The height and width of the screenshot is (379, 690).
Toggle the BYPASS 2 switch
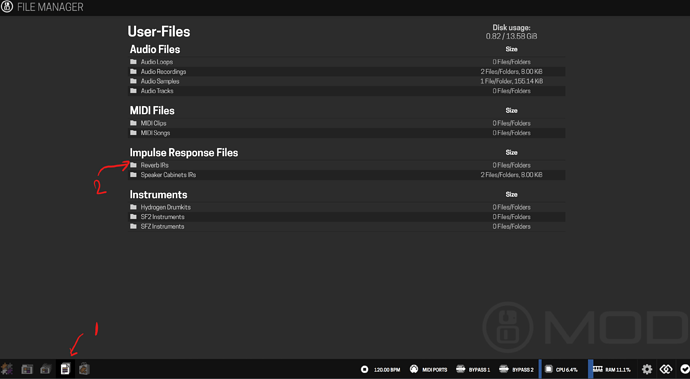pos(516,369)
